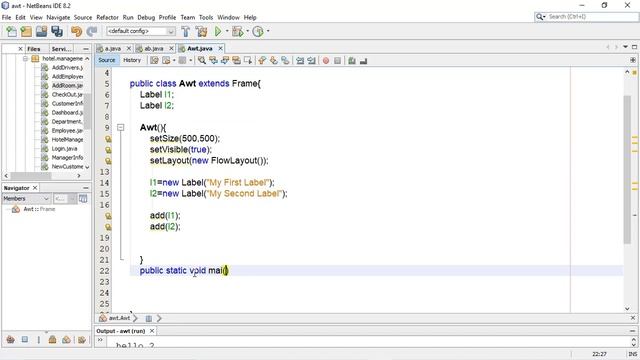This screenshot has height=360, width=640.
Task: Click the Save All toolbar icon
Action: click(x=57, y=31)
